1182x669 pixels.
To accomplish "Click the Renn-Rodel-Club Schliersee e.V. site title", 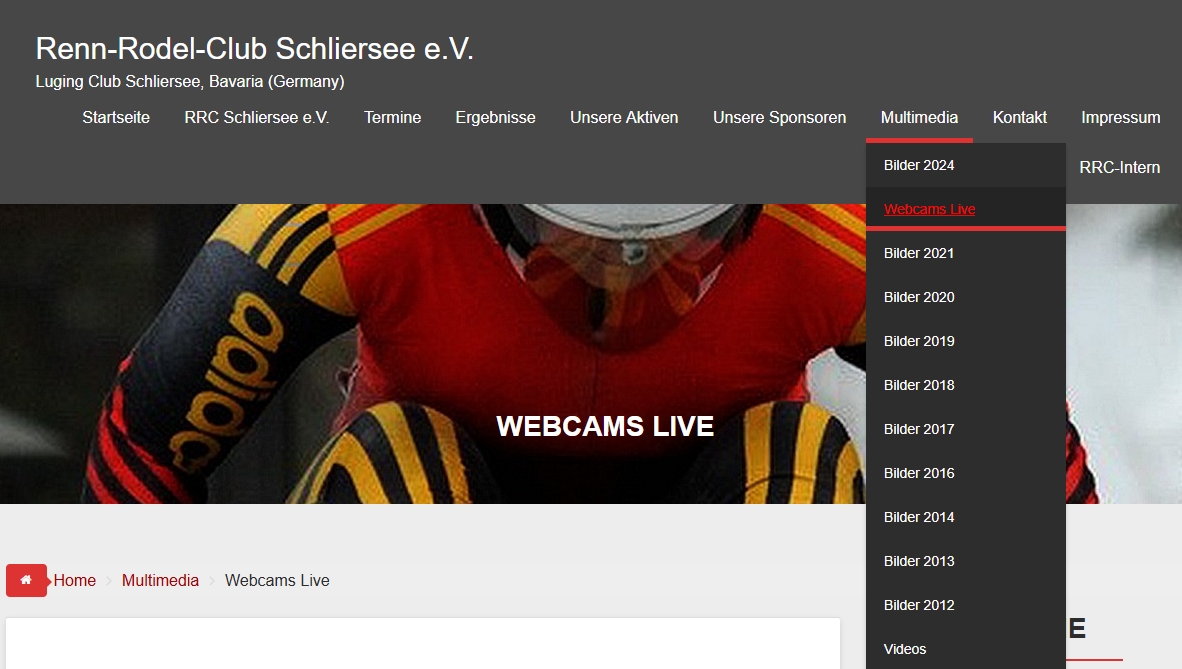I will [254, 48].
